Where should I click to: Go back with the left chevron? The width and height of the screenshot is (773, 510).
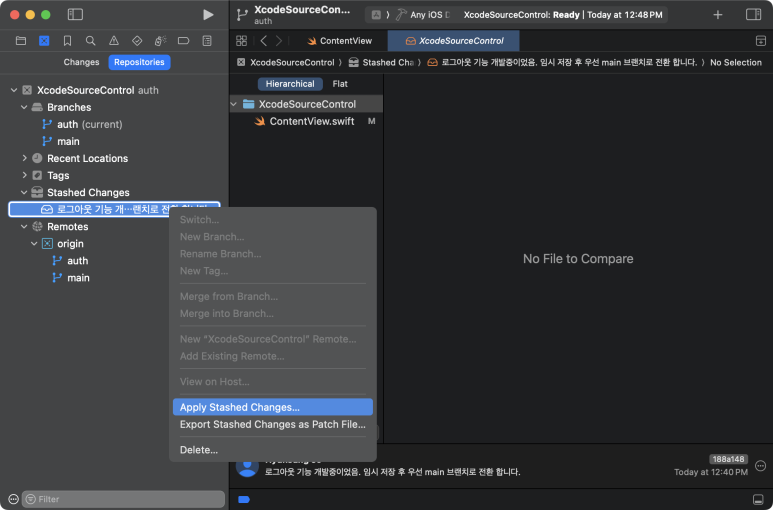(264, 41)
